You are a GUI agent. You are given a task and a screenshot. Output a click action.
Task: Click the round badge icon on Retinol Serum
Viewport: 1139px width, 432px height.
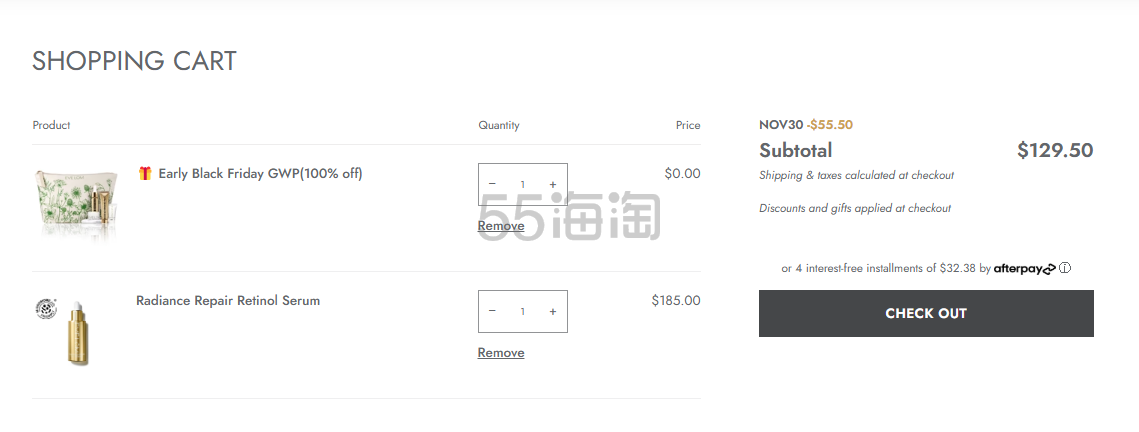pos(45,308)
